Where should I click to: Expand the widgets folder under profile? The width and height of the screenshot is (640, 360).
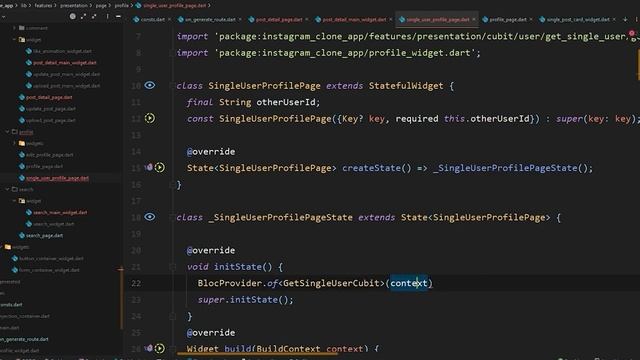point(14,143)
